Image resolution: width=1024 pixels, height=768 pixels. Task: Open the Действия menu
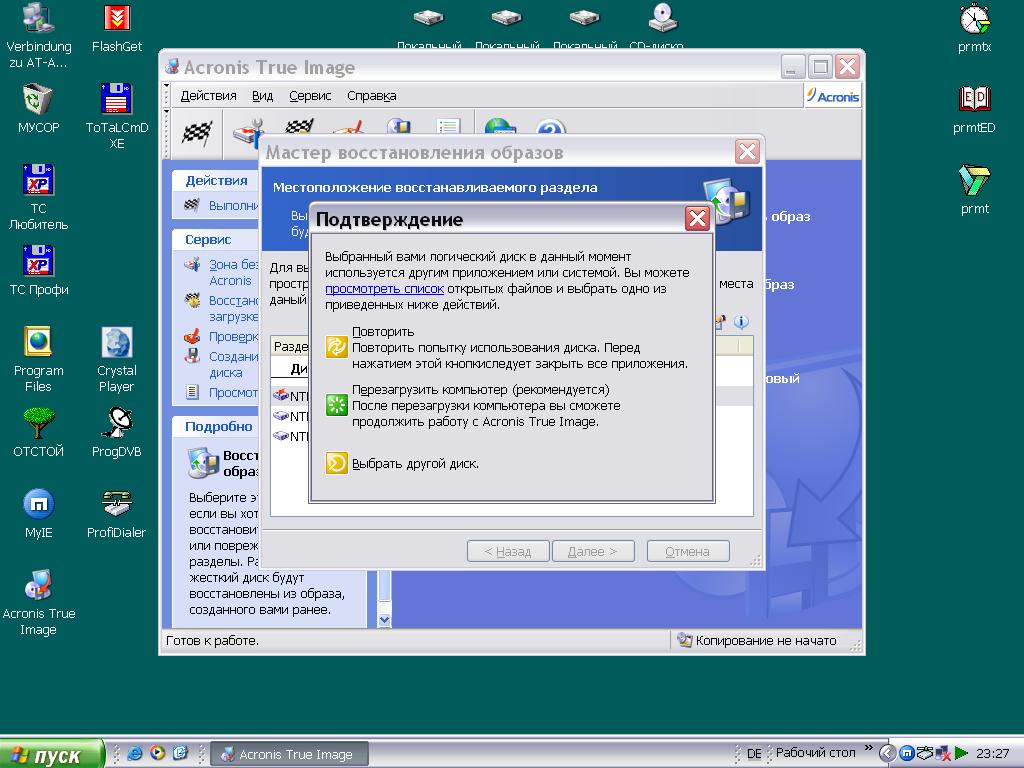pyautogui.click(x=208, y=95)
